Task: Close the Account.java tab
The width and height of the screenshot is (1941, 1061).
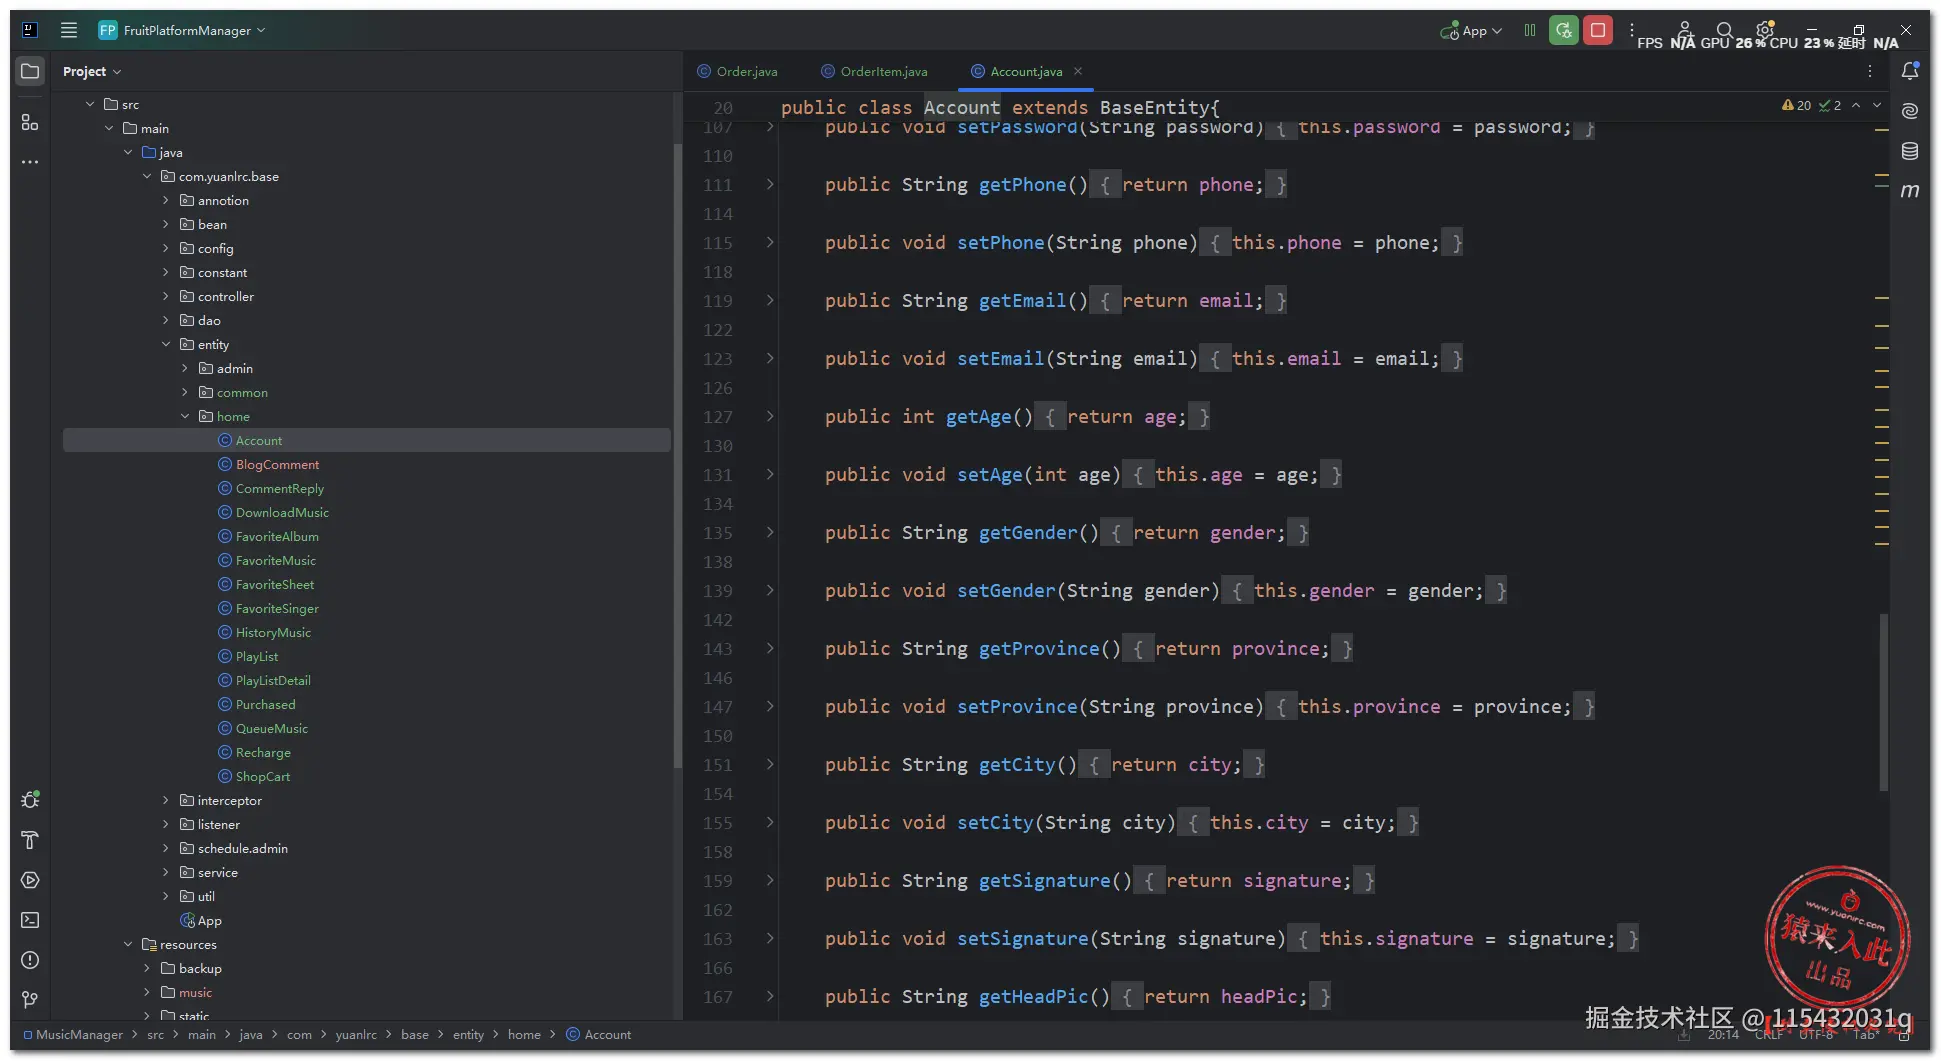Action: pyautogui.click(x=1078, y=71)
